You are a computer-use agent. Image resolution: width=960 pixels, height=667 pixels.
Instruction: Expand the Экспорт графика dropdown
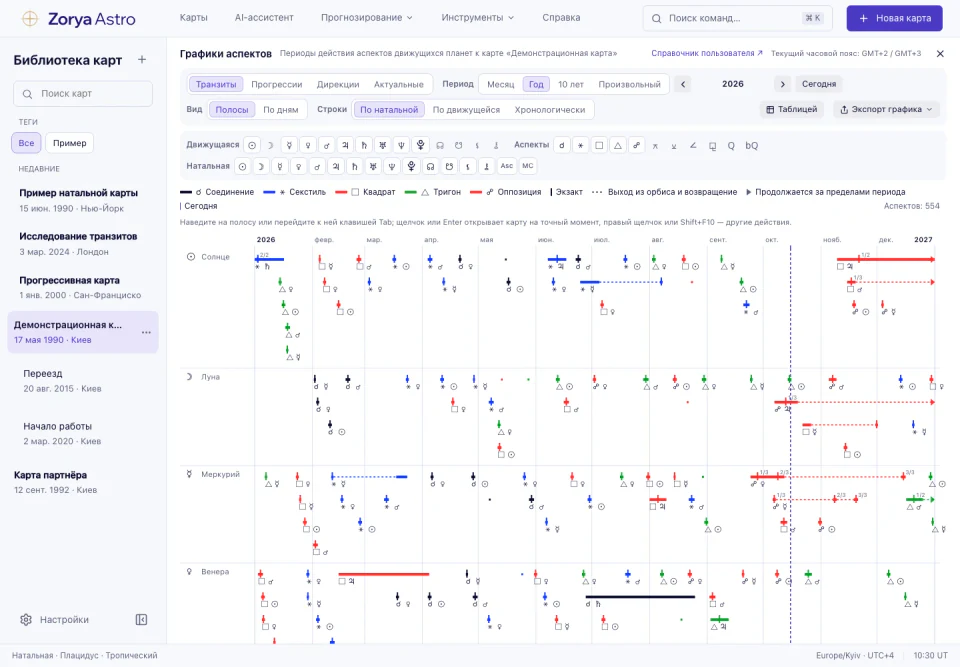886,110
